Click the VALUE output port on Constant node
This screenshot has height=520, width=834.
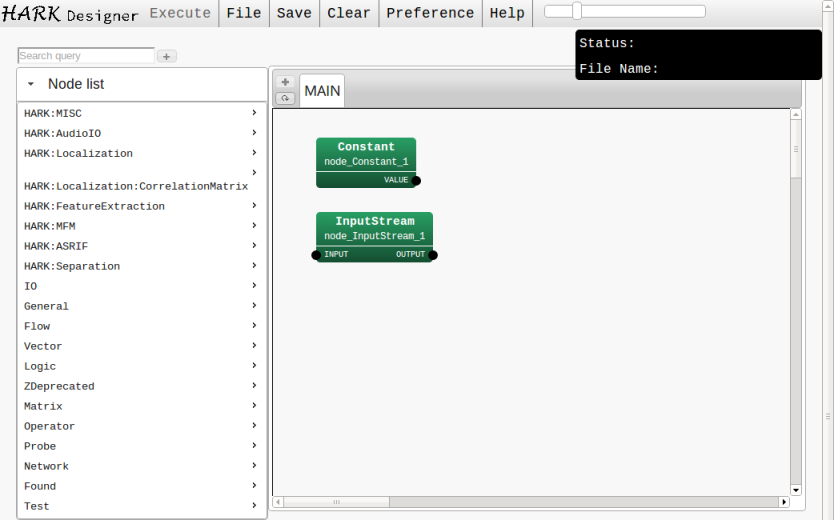(x=416, y=181)
